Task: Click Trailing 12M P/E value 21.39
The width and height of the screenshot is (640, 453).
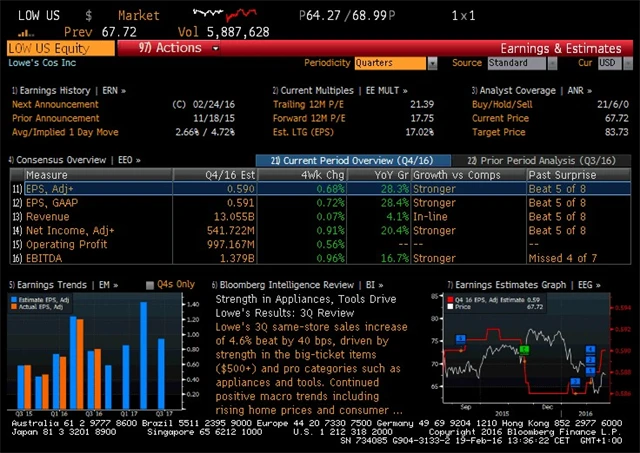Action: coord(422,104)
